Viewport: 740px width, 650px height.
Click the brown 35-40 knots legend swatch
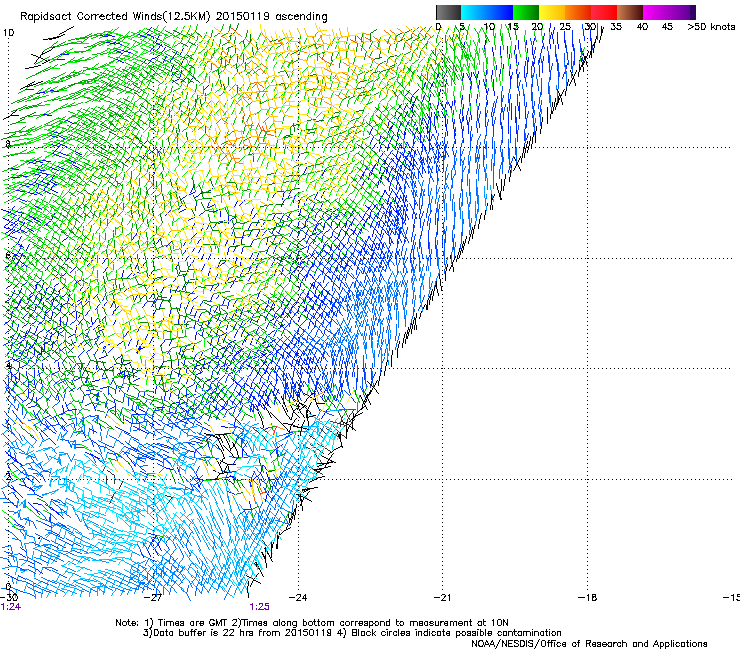click(630, 12)
